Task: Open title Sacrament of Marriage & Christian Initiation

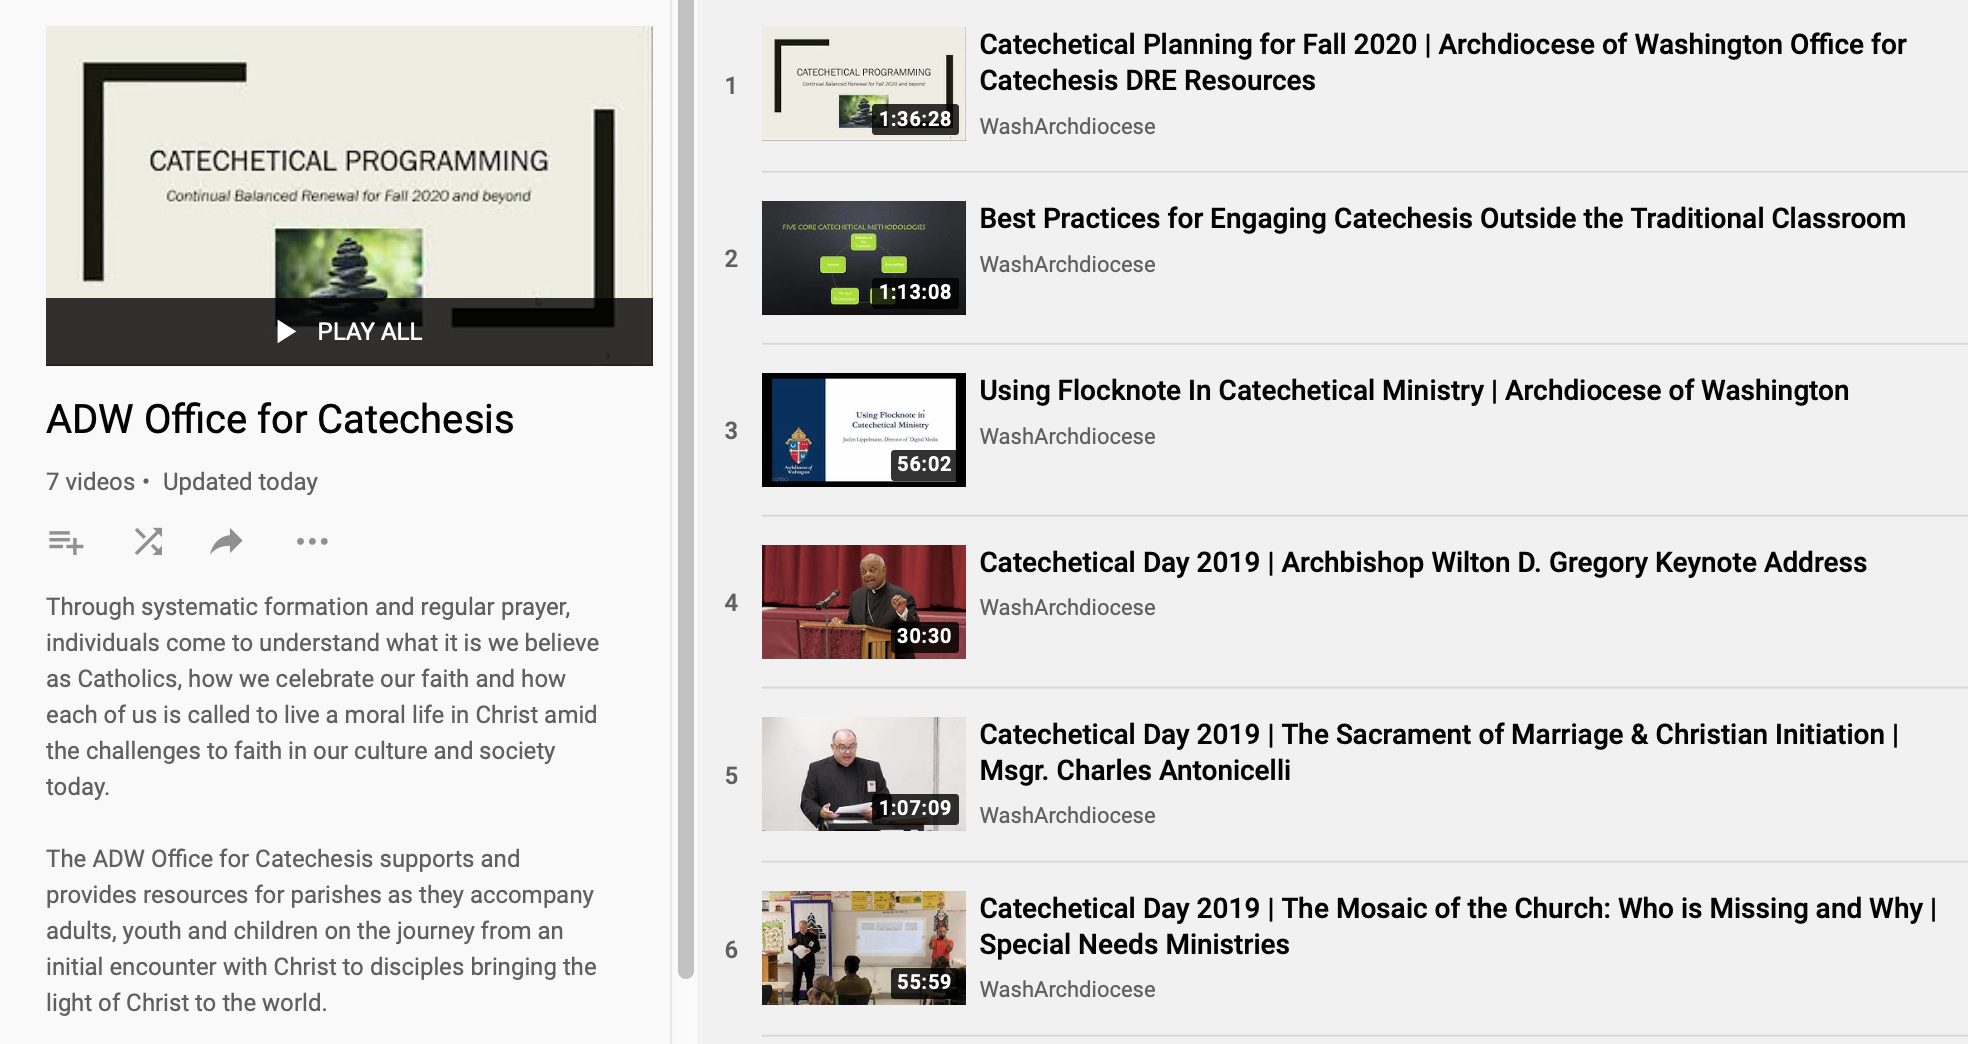Action: tap(1439, 752)
